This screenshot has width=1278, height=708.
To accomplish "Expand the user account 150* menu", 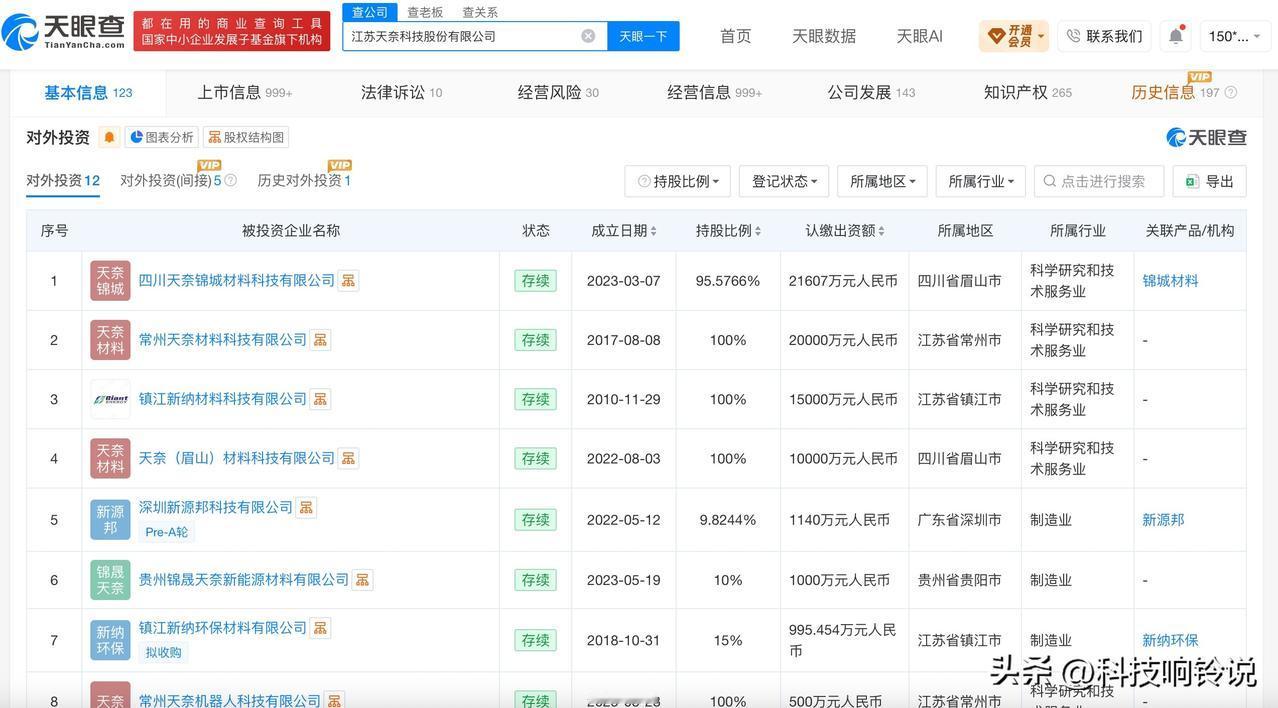I will pos(1234,36).
